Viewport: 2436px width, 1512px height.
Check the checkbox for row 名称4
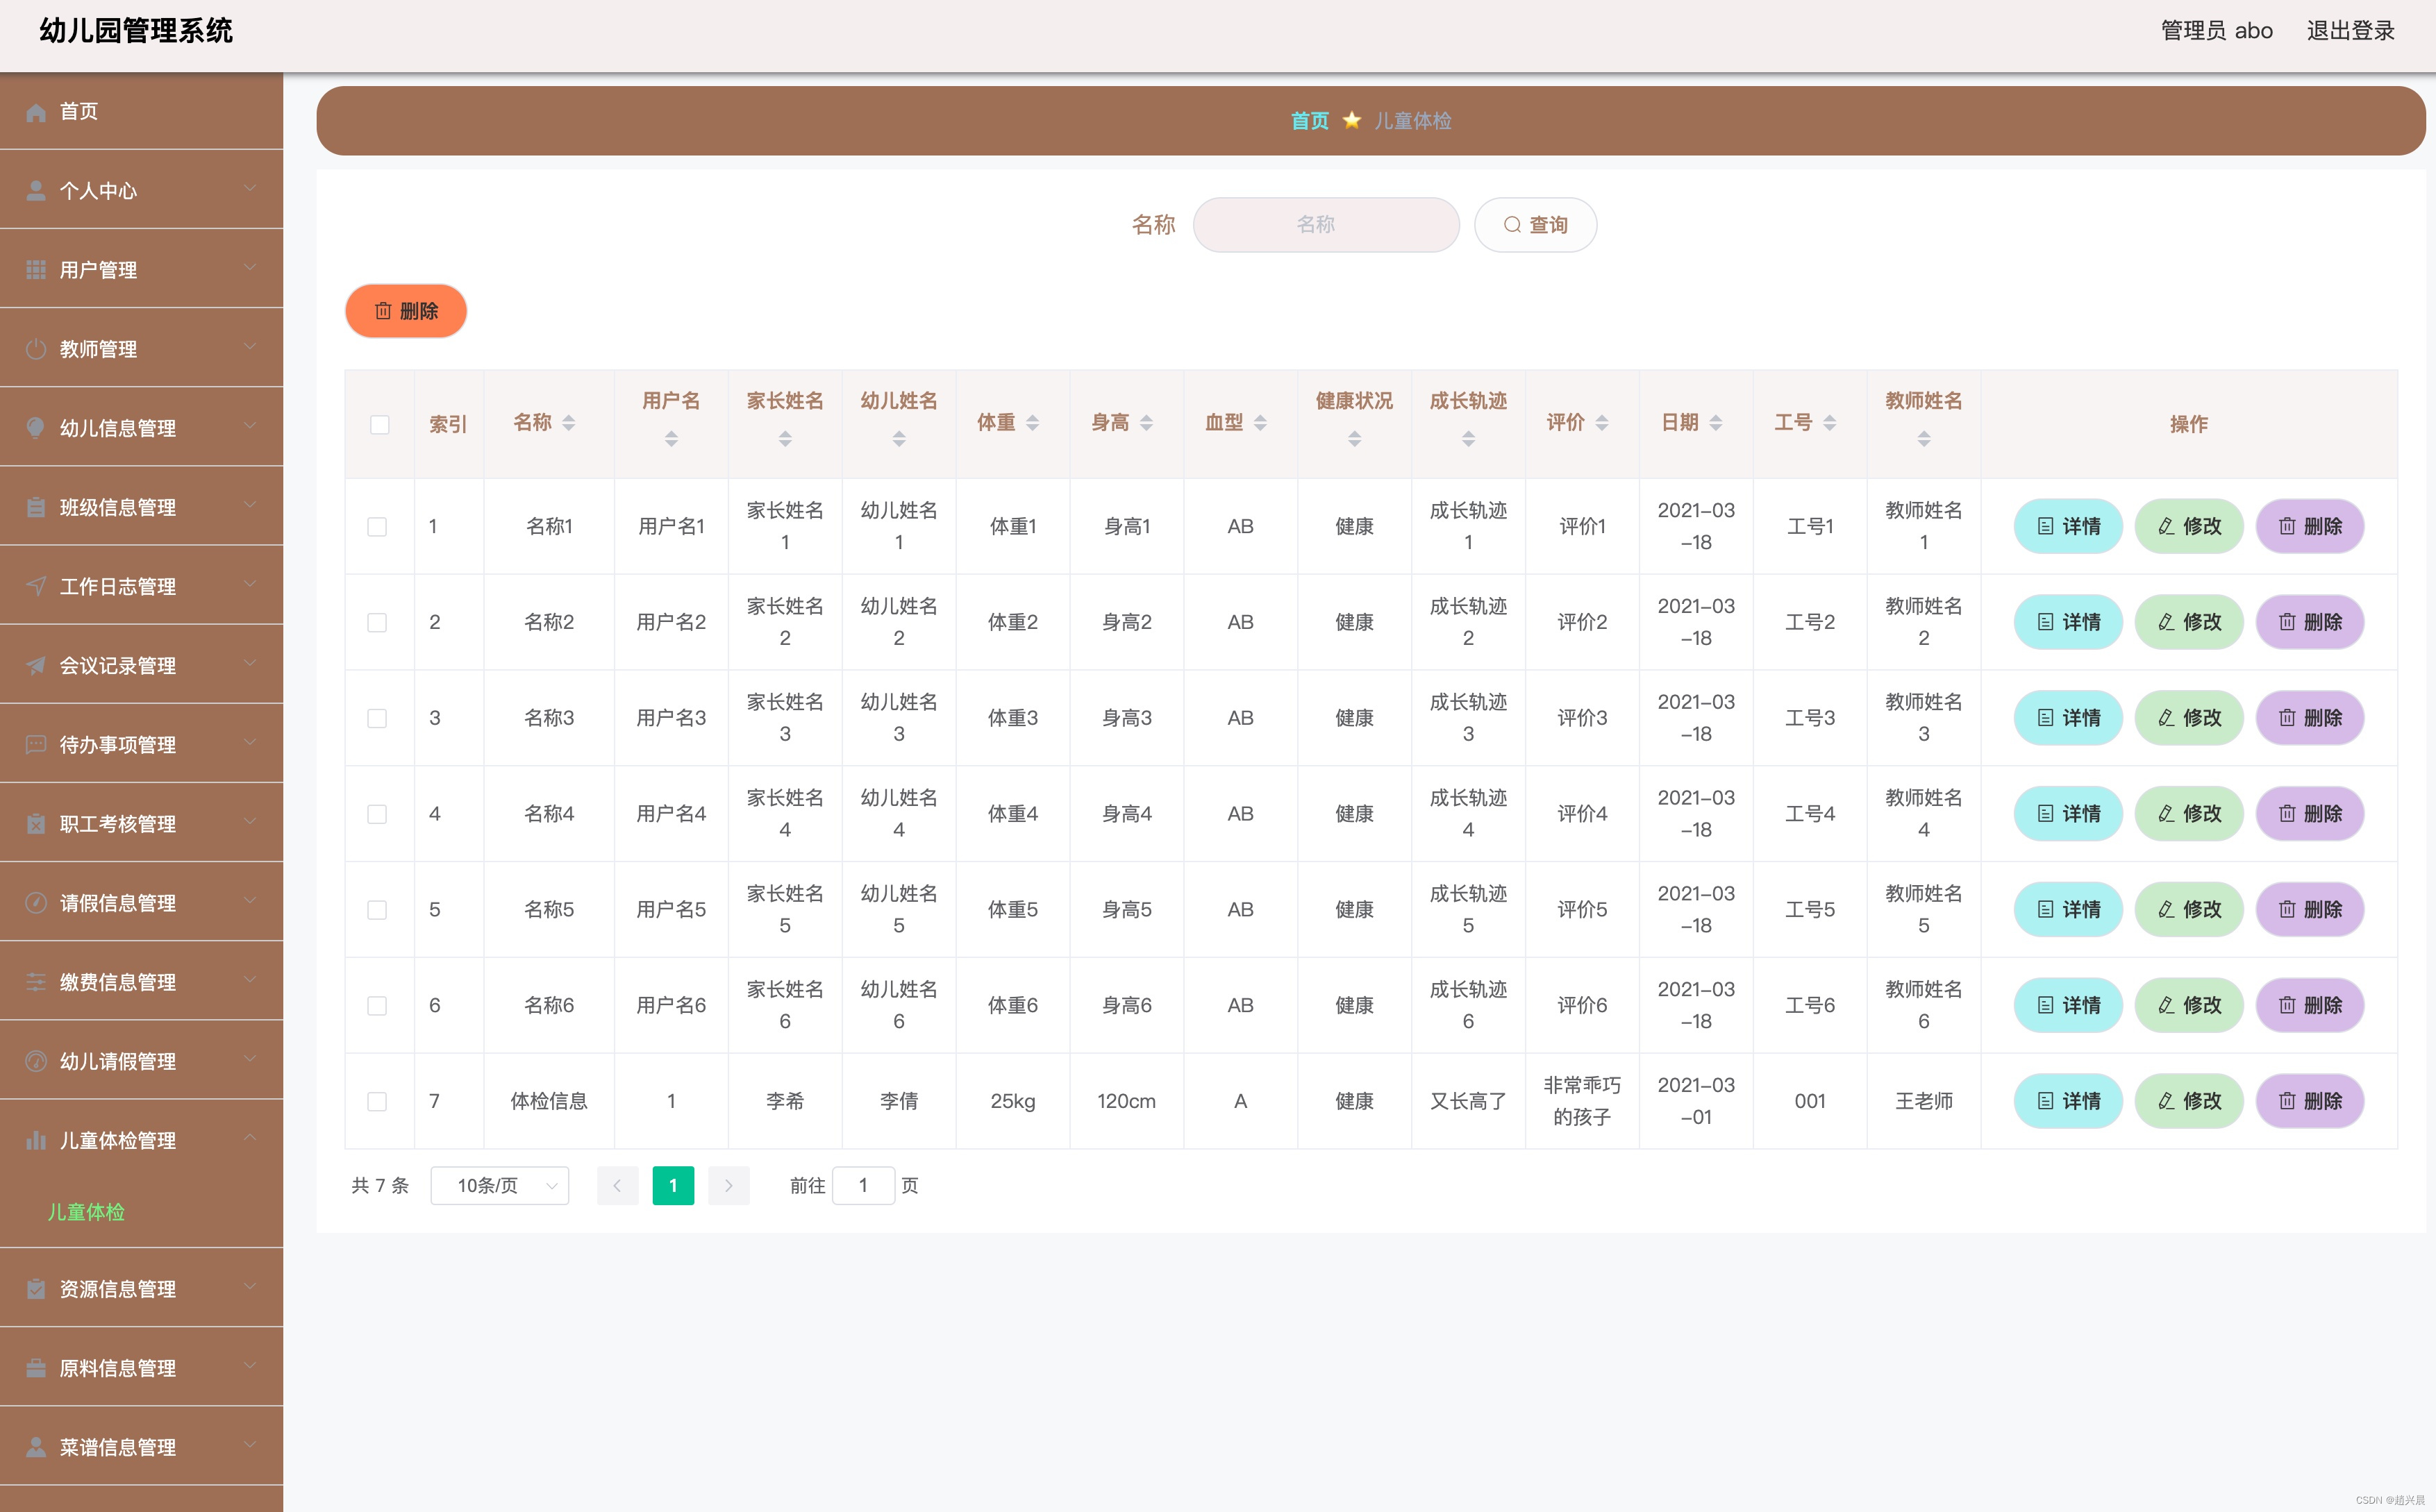tap(377, 814)
